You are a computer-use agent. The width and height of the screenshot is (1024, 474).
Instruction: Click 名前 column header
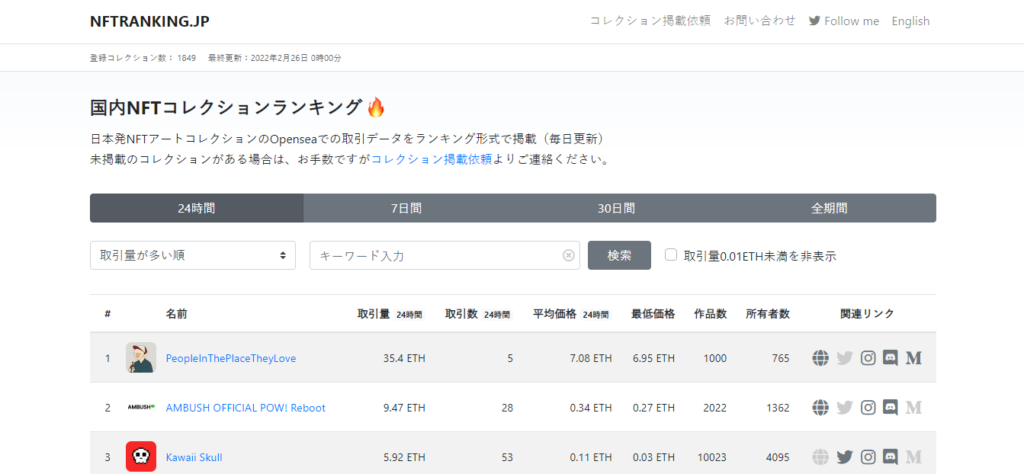coord(176,314)
